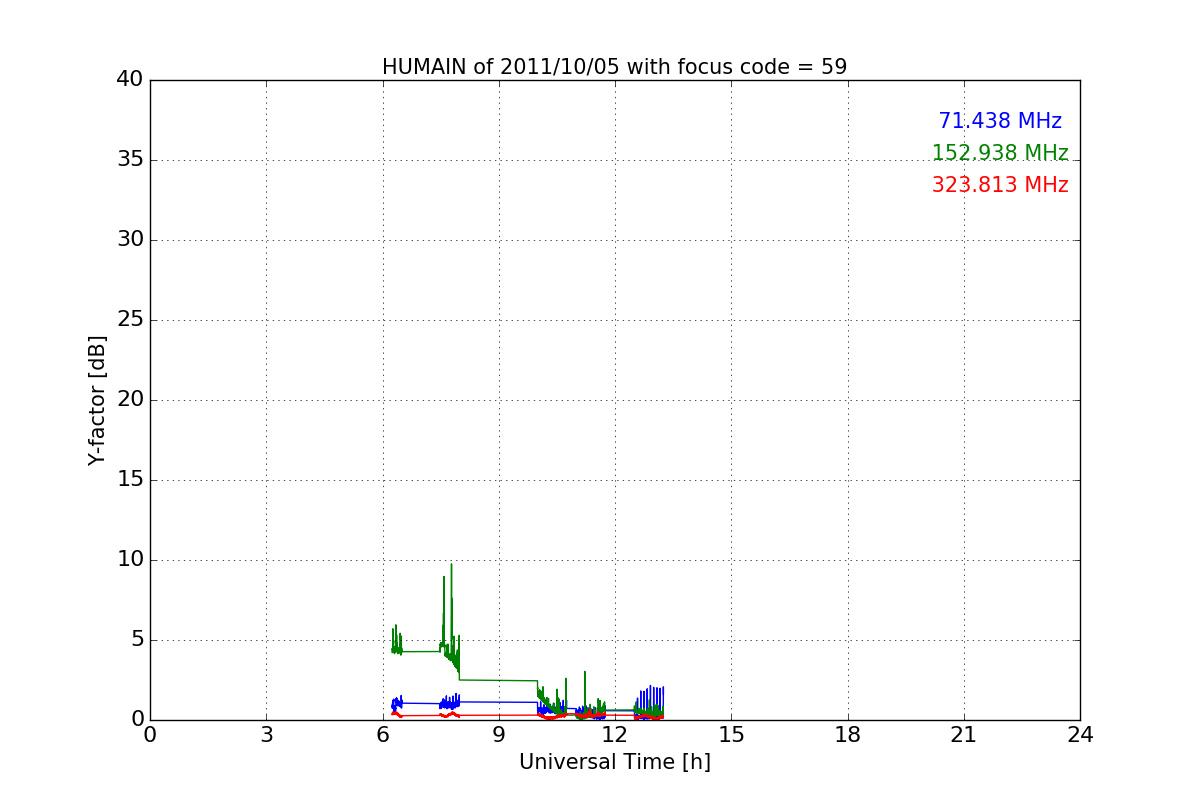Viewport: 1200px width, 800px height.
Task: Click the x-axis tick label 24
Action: pyautogui.click(x=1080, y=735)
